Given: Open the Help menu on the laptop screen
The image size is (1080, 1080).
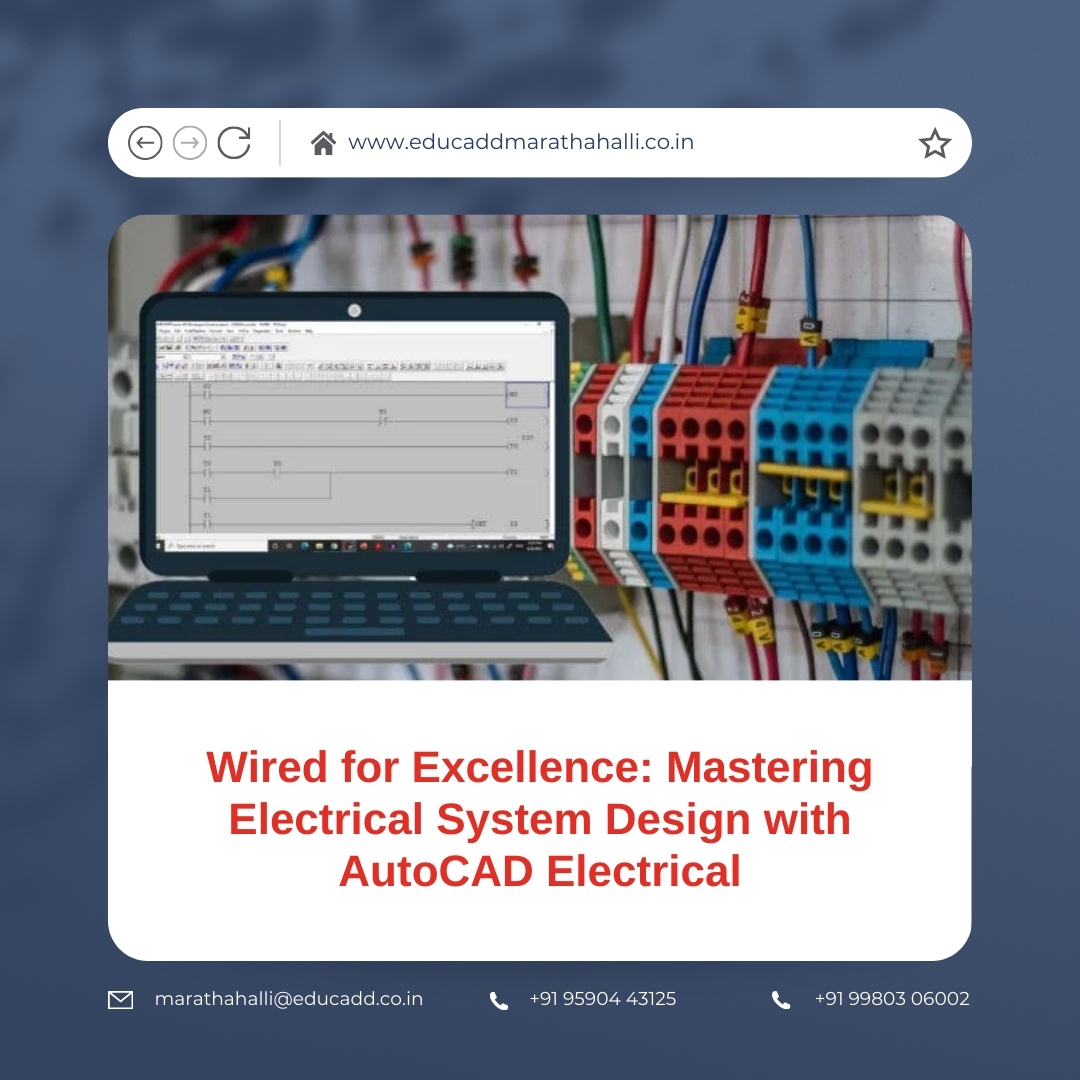Looking at the screenshot, I should [x=309, y=331].
